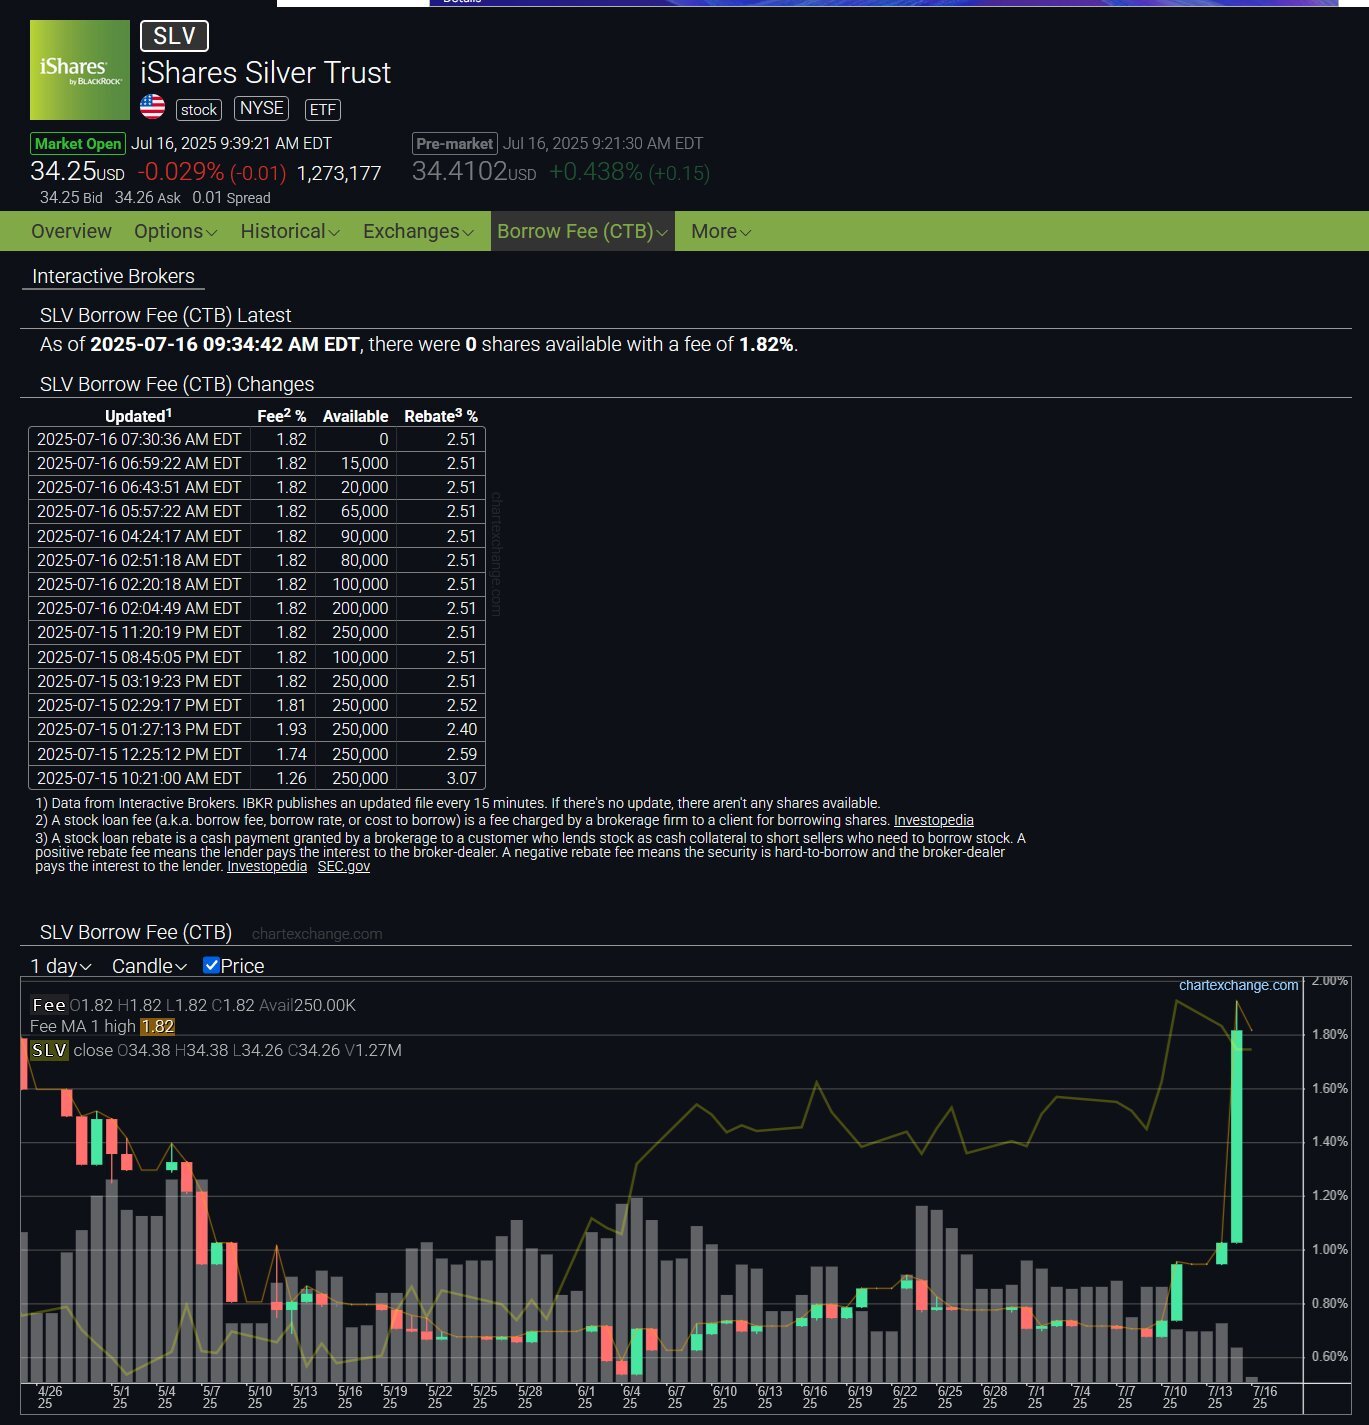This screenshot has height=1425, width=1369.
Task: Click the US flag icon
Action: tap(152, 107)
